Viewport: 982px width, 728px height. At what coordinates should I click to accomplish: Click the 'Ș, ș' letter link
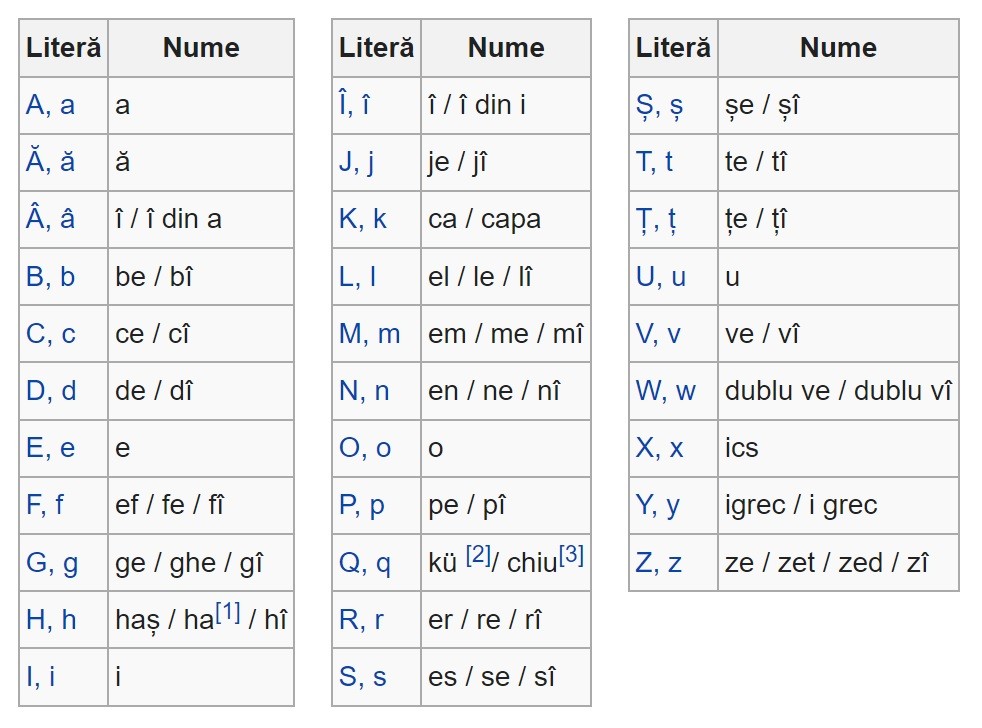[x=660, y=105]
